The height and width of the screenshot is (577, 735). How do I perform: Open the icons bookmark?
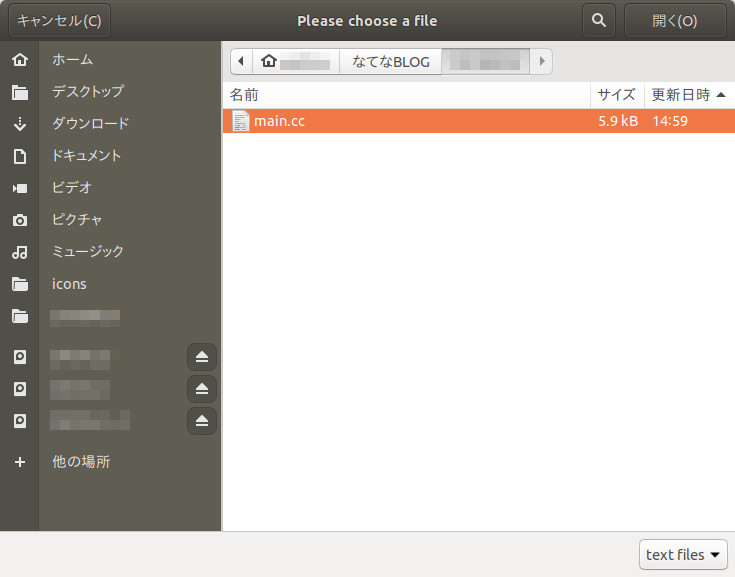[69, 284]
